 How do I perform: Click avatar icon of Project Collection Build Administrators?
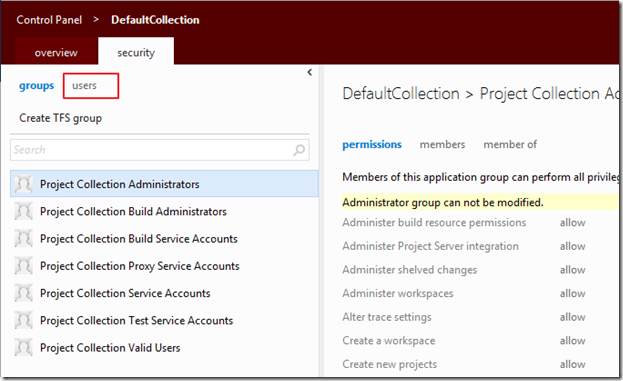click(23, 211)
